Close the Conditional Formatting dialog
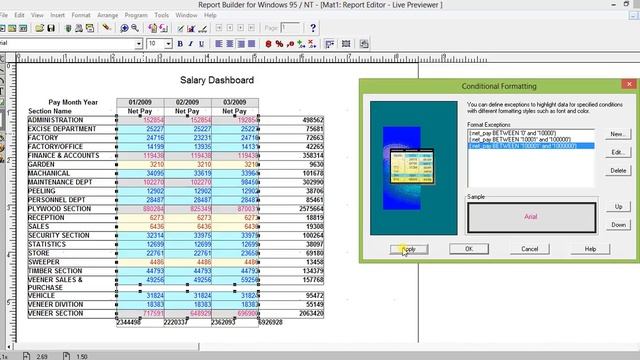Screen dimensions: 640x360 (629, 84)
